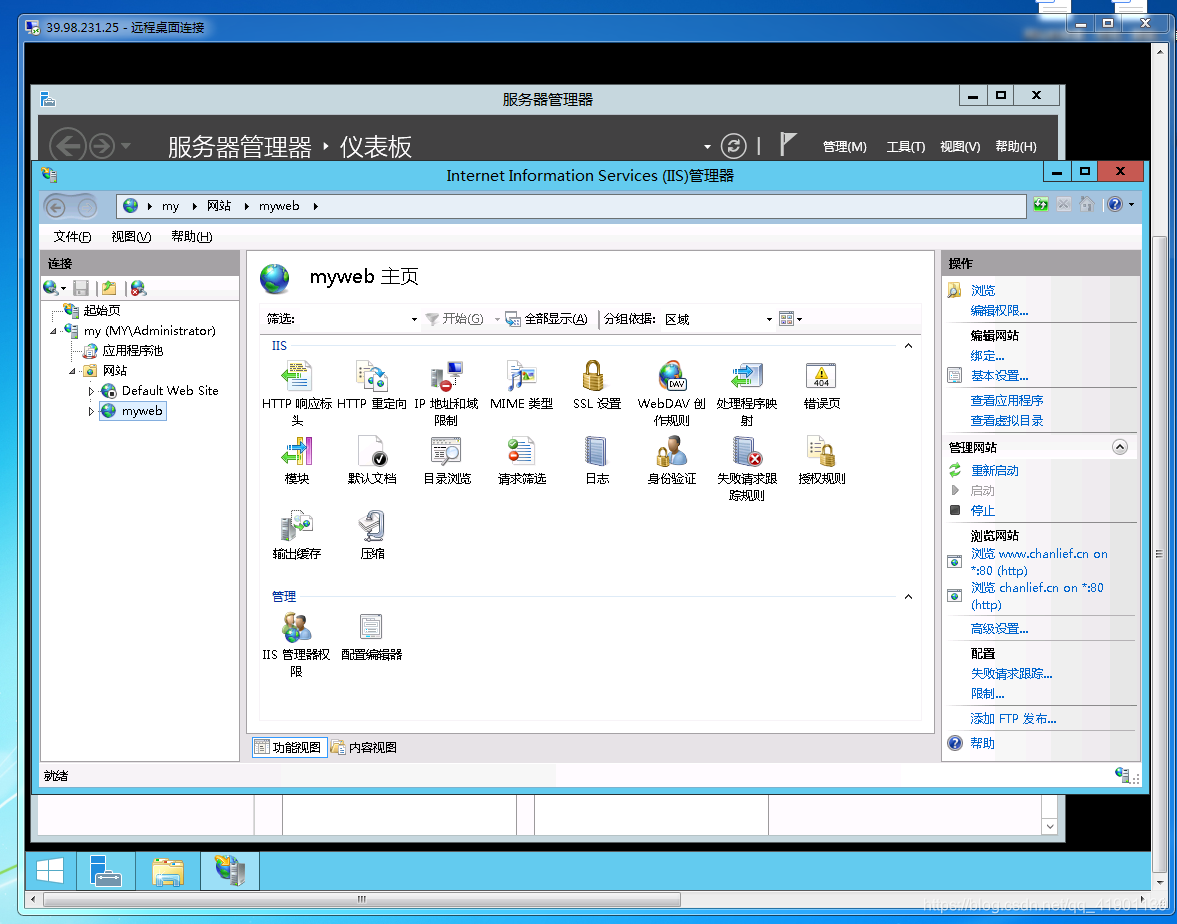Collapse the 管理网站 actions section
The height and width of the screenshot is (924, 1177).
point(1119,447)
